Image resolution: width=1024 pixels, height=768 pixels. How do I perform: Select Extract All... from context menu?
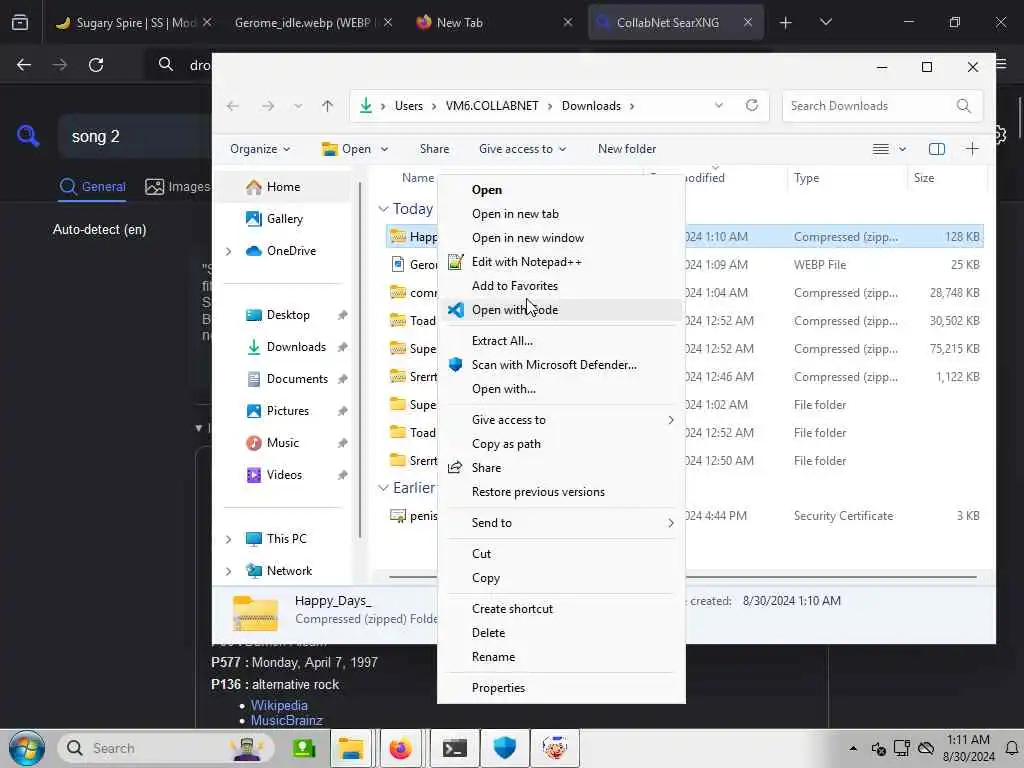[502, 341]
